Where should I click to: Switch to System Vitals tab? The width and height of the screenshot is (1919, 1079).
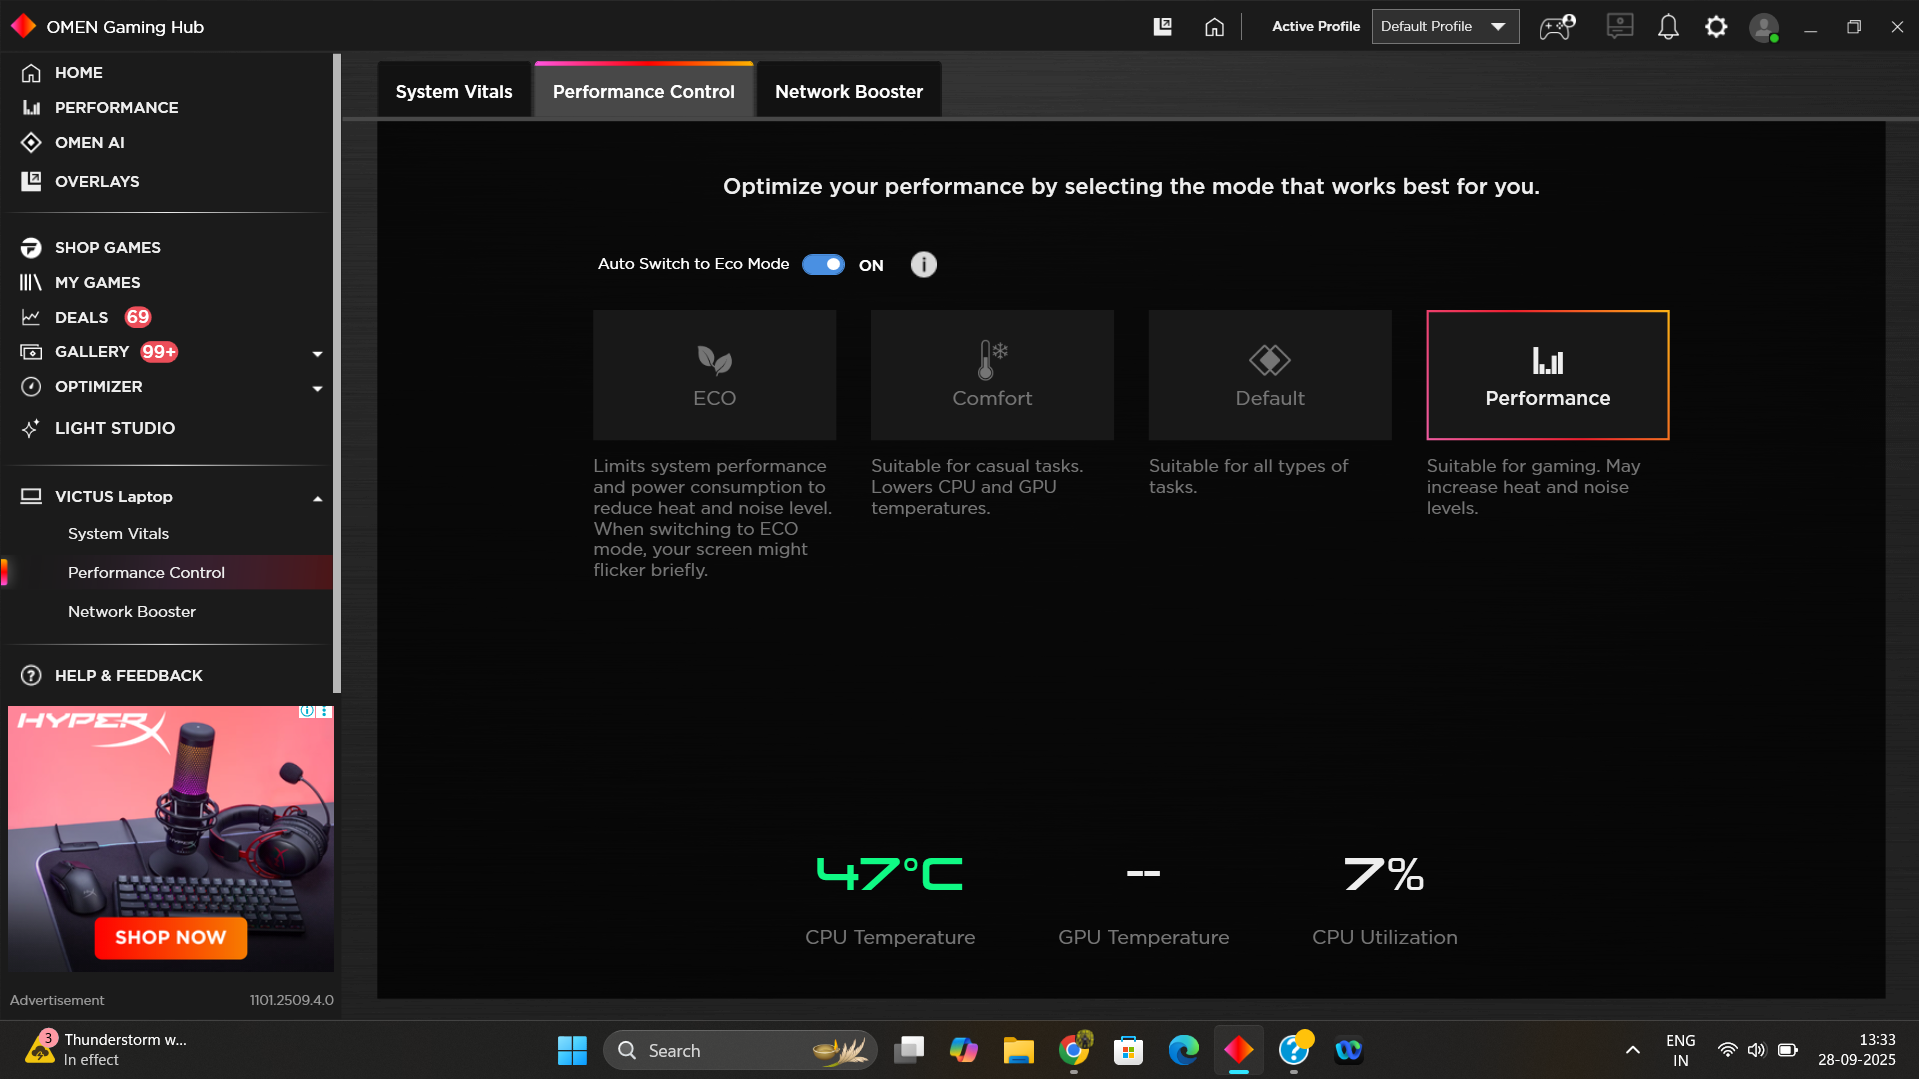click(x=454, y=92)
